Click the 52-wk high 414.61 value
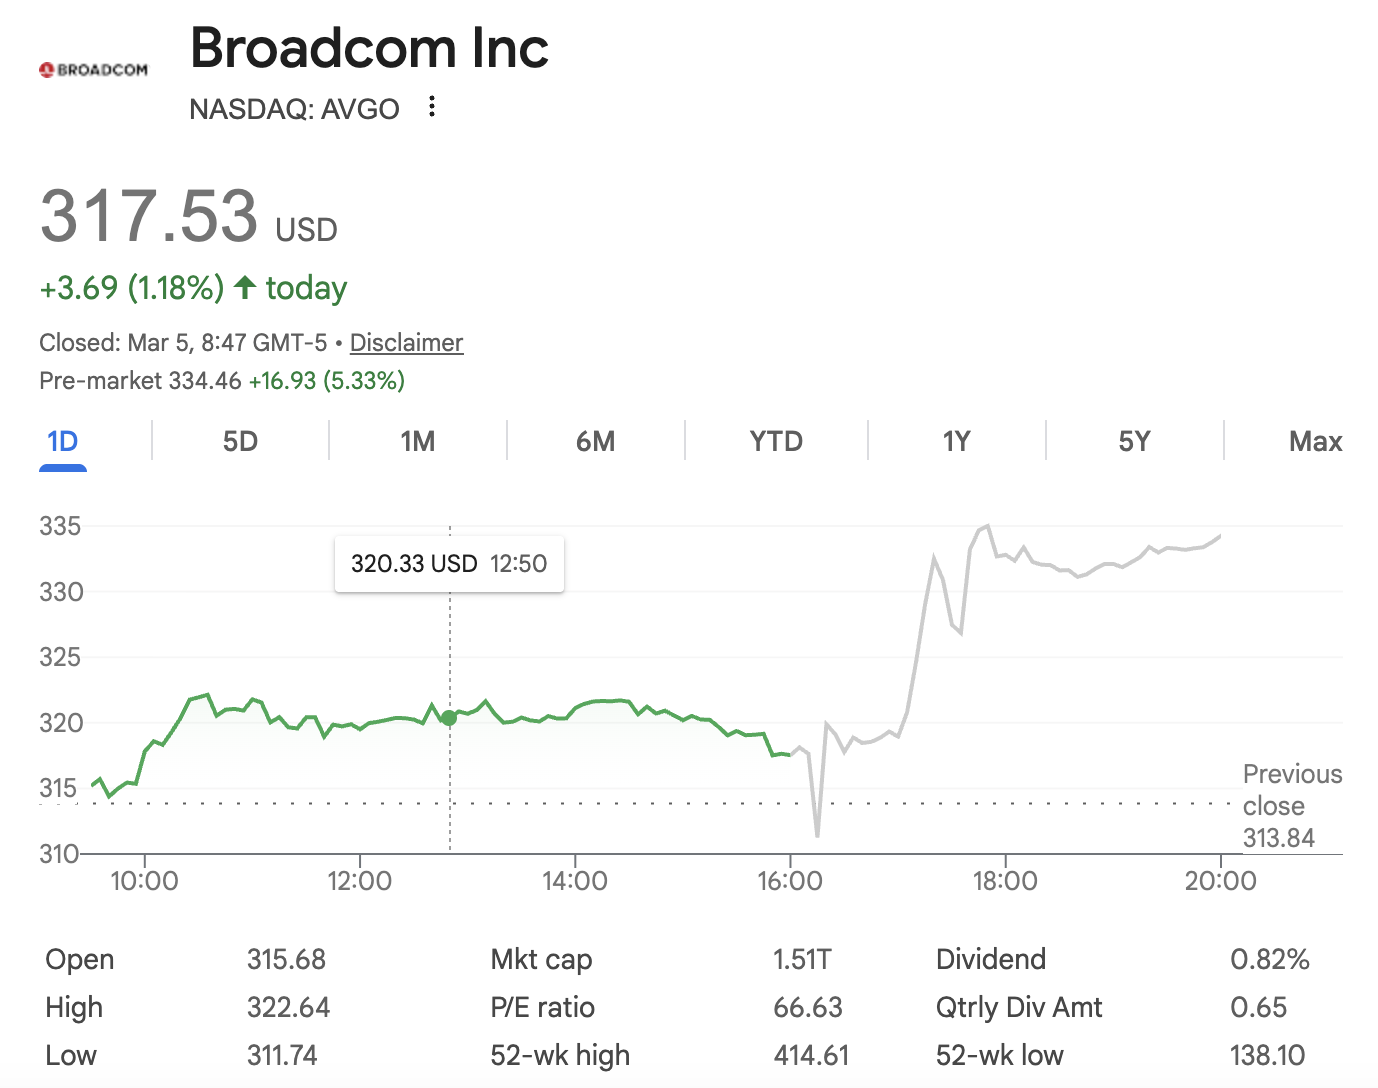The width and height of the screenshot is (1378, 1088). tap(812, 1055)
